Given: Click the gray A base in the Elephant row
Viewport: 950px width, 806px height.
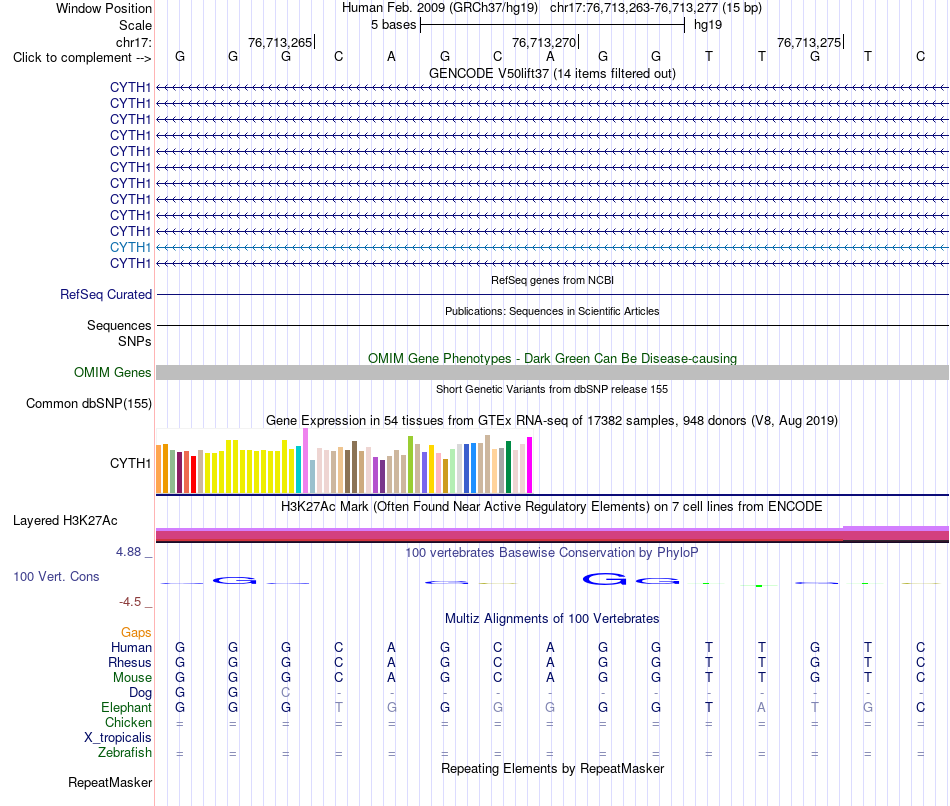Looking at the screenshot, I should tap(762, 708).
